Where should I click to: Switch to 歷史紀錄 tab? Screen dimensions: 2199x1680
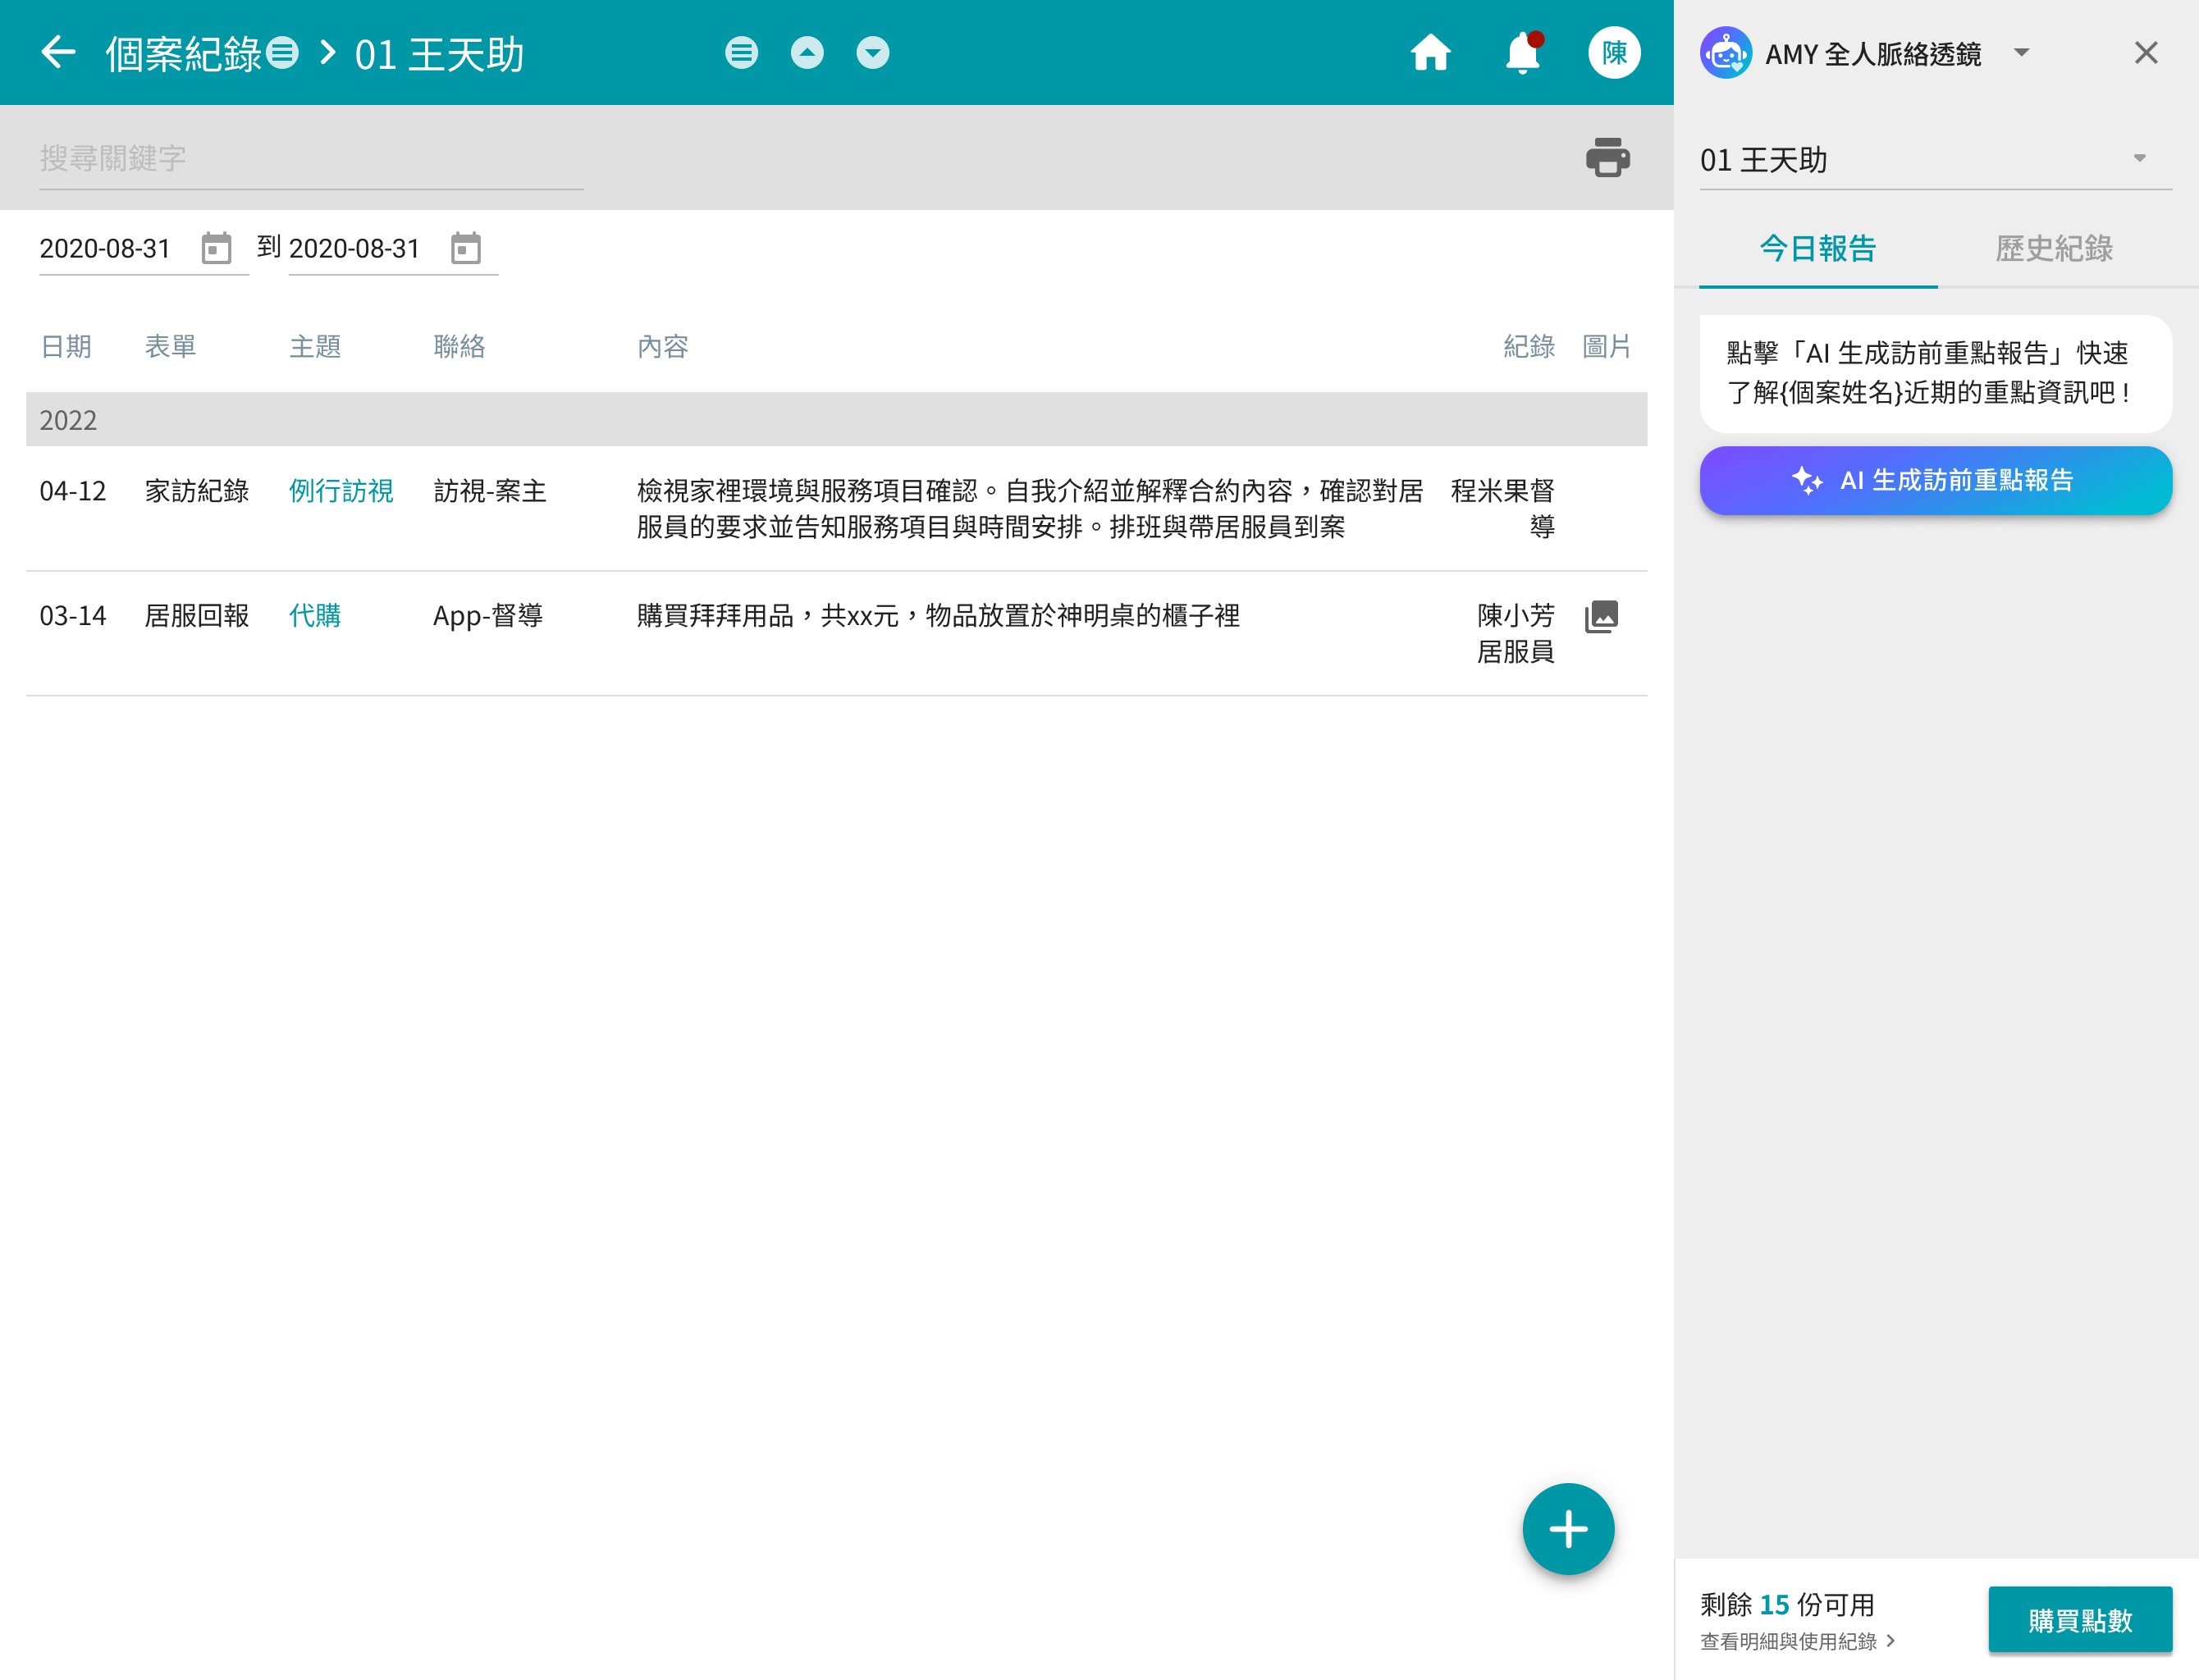click(x=2054, y=248)
